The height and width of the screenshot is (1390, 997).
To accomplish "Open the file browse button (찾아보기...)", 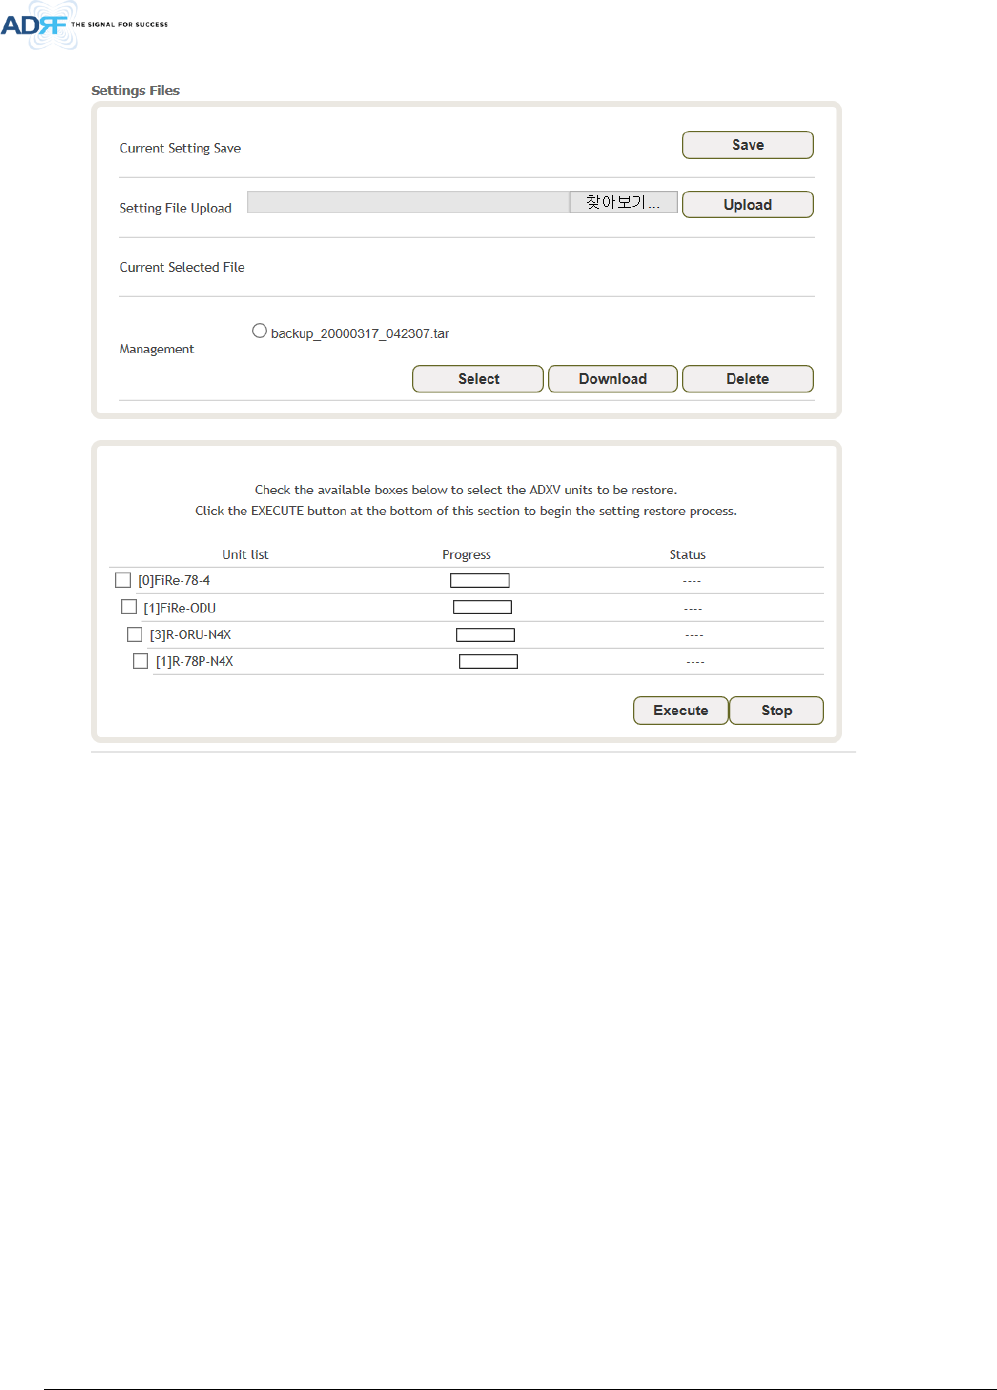I will tap(623, 202).
